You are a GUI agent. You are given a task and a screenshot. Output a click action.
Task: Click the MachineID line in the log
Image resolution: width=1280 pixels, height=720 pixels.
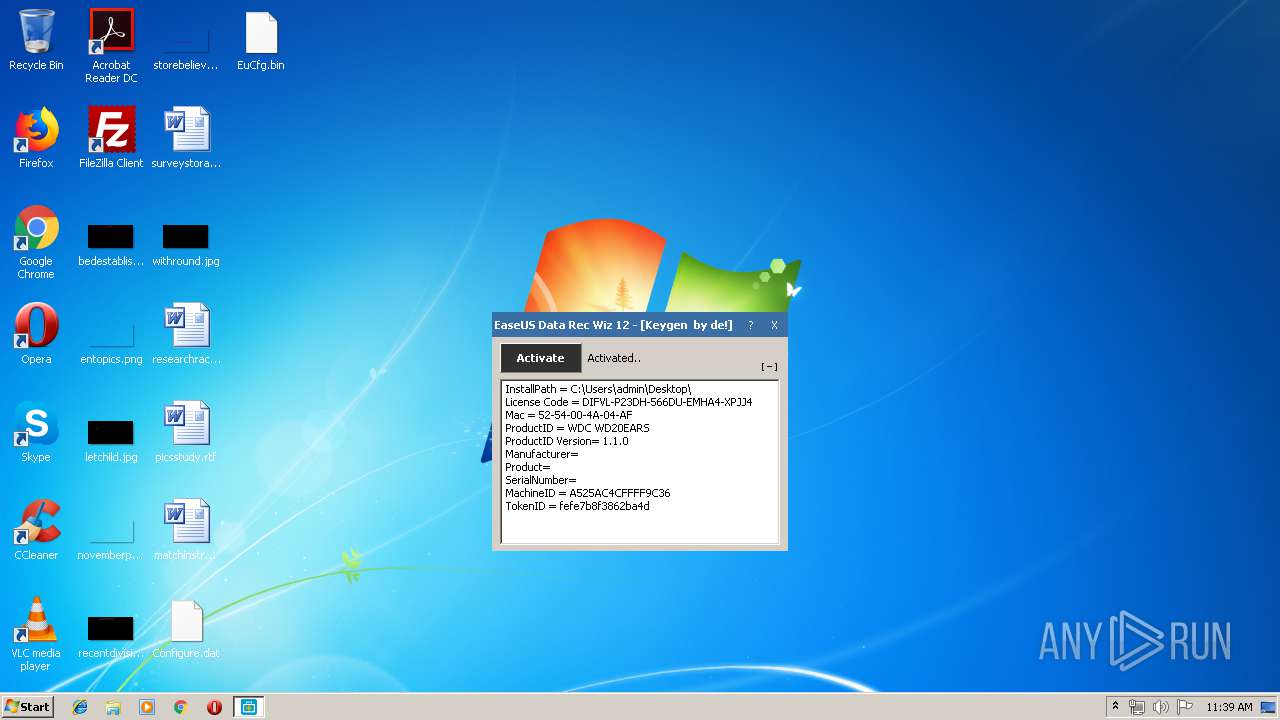pyautogui.click(x=587, y=493)
